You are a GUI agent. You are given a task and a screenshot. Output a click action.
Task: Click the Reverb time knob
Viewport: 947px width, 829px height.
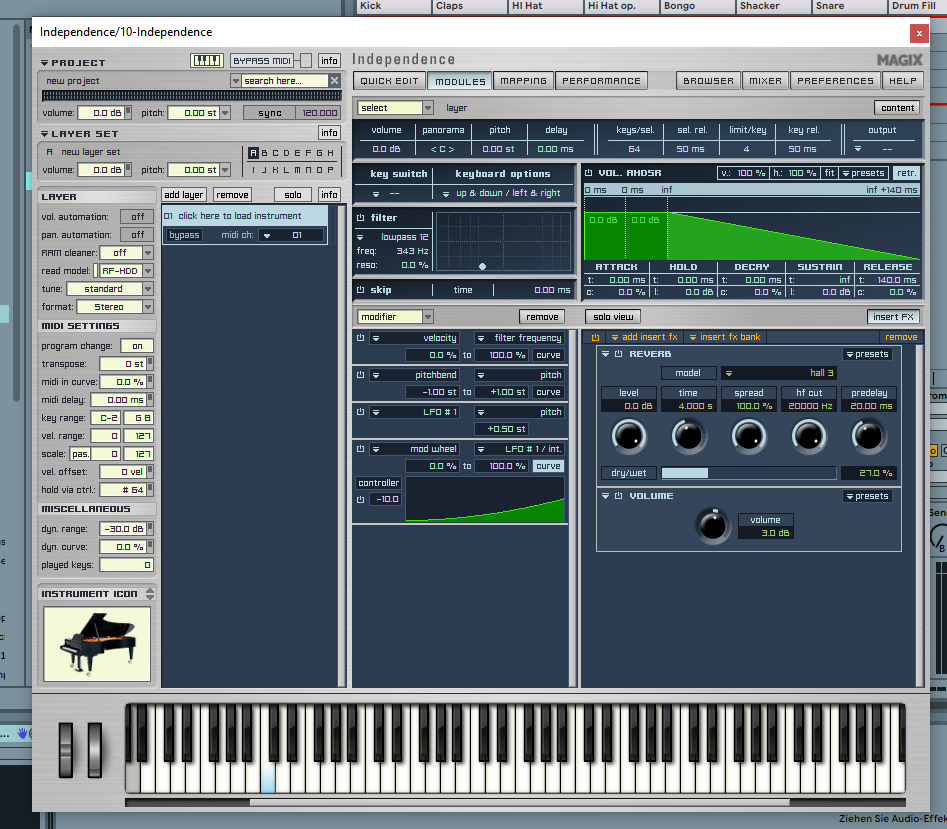click(x=688, y=437)
